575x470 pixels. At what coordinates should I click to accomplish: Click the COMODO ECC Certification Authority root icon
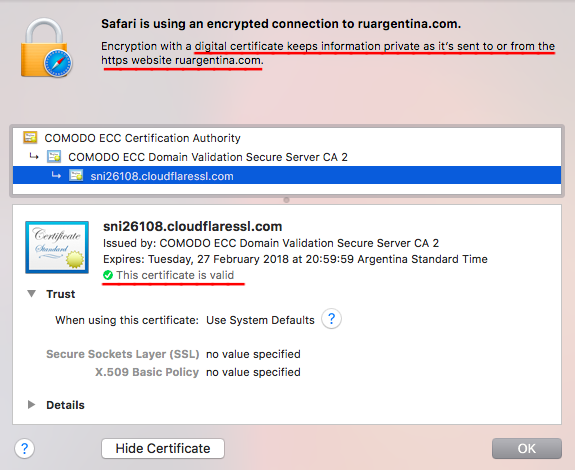click(x=30, y=137)
